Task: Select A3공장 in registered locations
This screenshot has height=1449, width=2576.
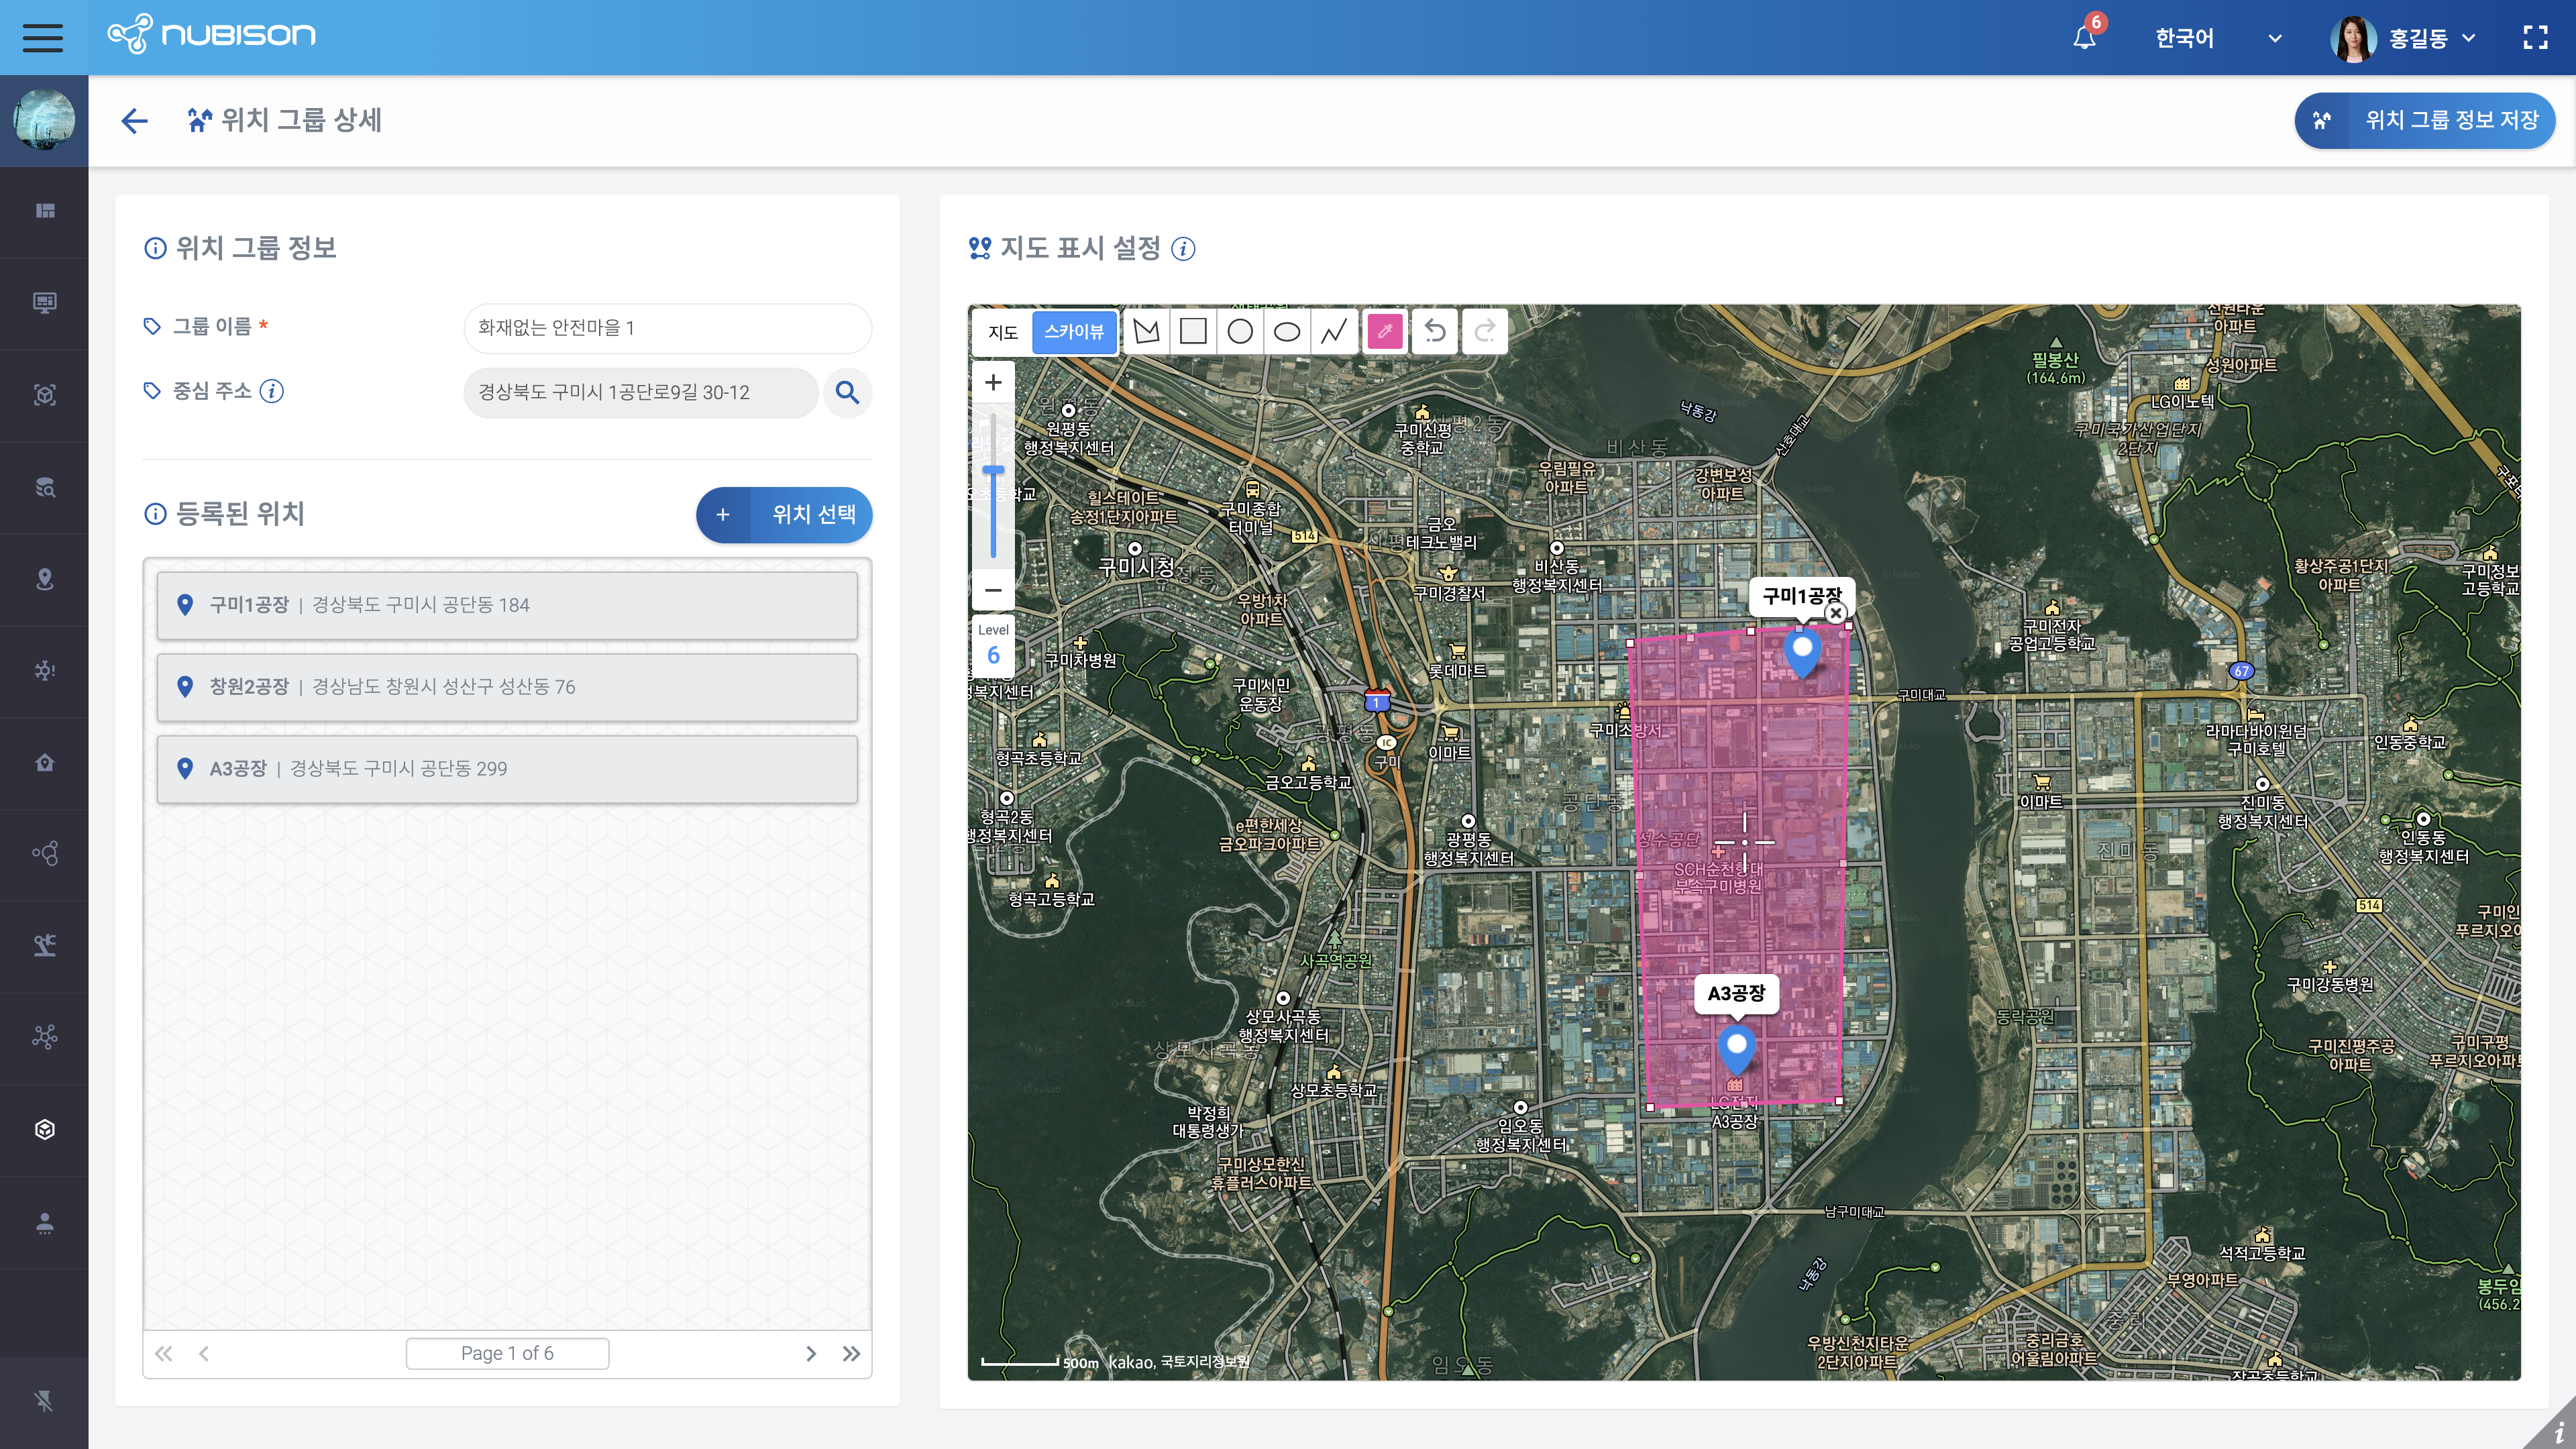Action: point(507,769)
